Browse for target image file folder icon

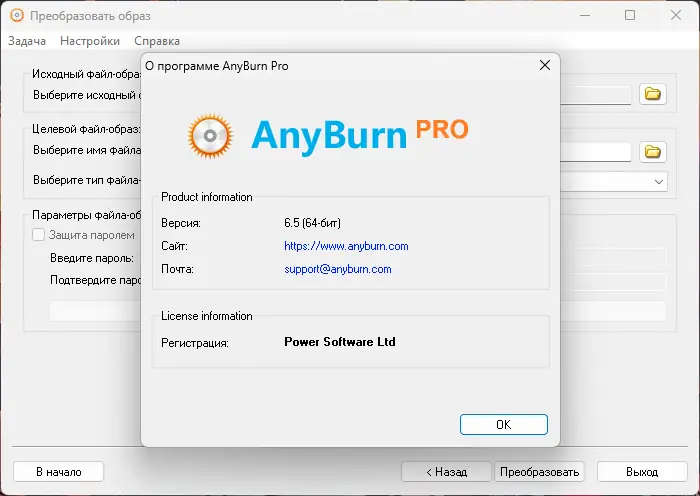pyautogui.click(x=653, y=152)
